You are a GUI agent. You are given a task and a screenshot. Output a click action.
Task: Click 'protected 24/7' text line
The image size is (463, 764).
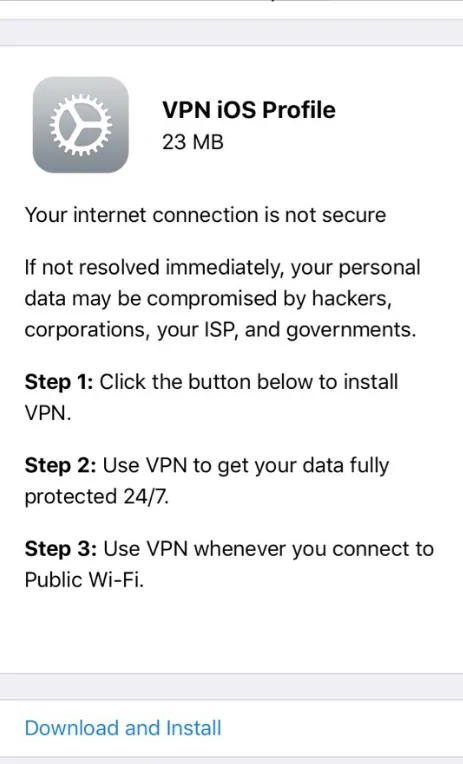(96, 497)
